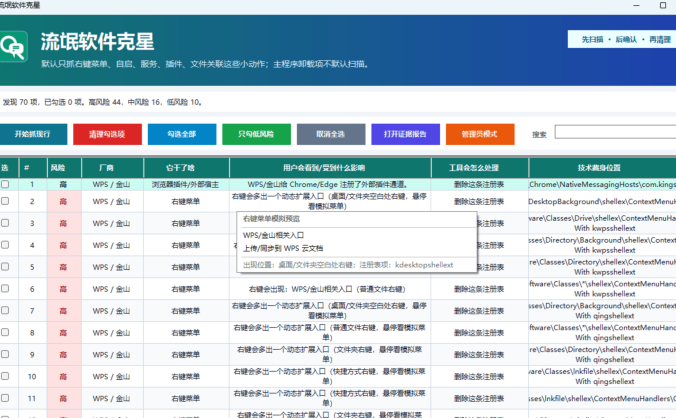
Task: Sort by the 它干了啥 column header
Action: tap(186, 168)
